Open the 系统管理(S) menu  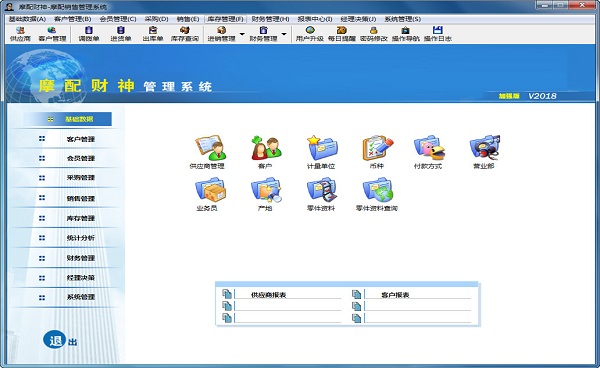tap(403, 19)
